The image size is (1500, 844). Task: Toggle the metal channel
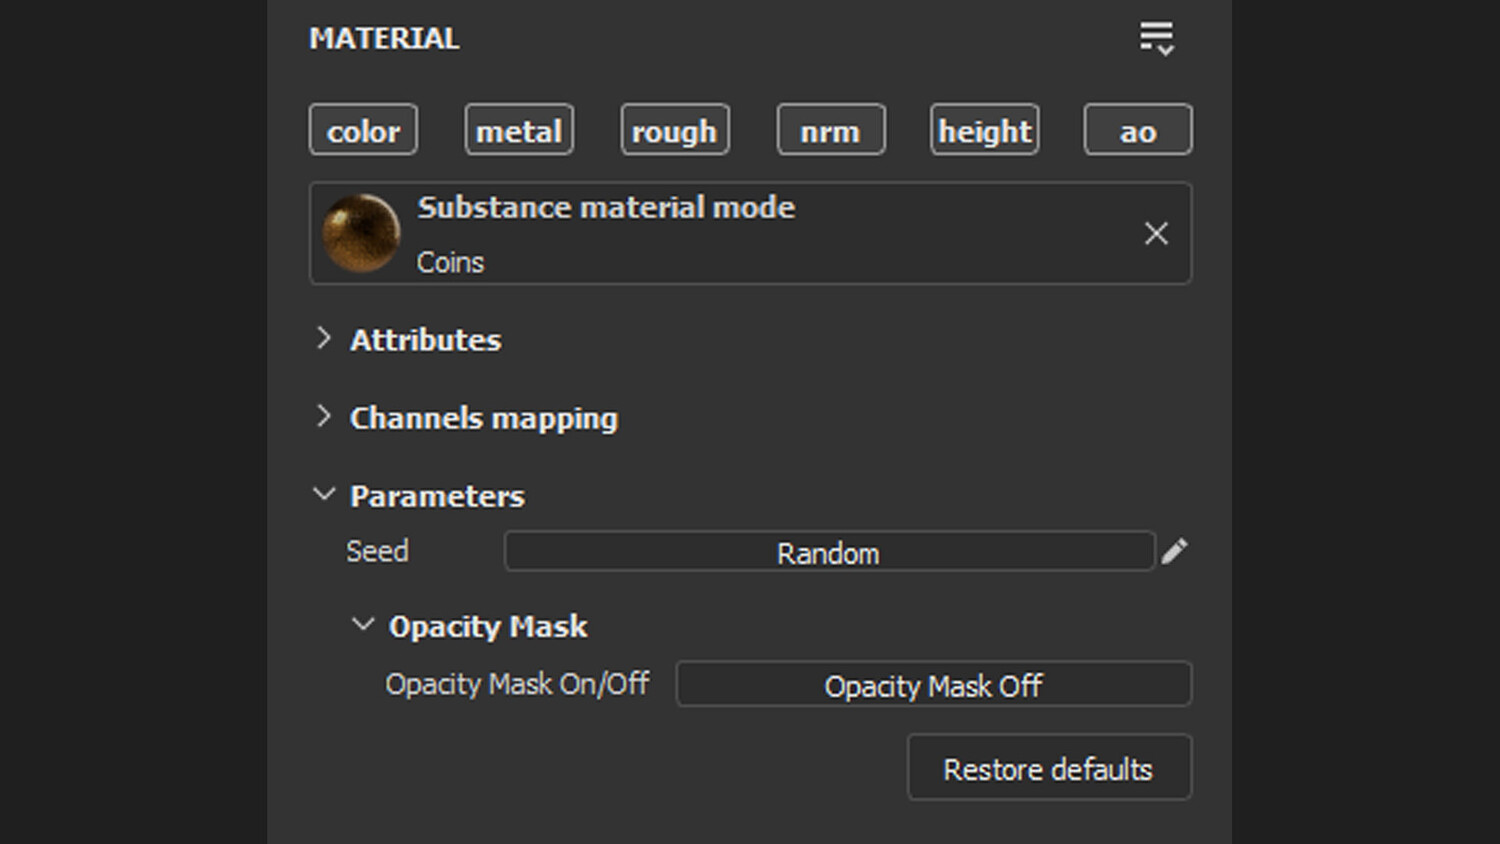pos(519,130)
